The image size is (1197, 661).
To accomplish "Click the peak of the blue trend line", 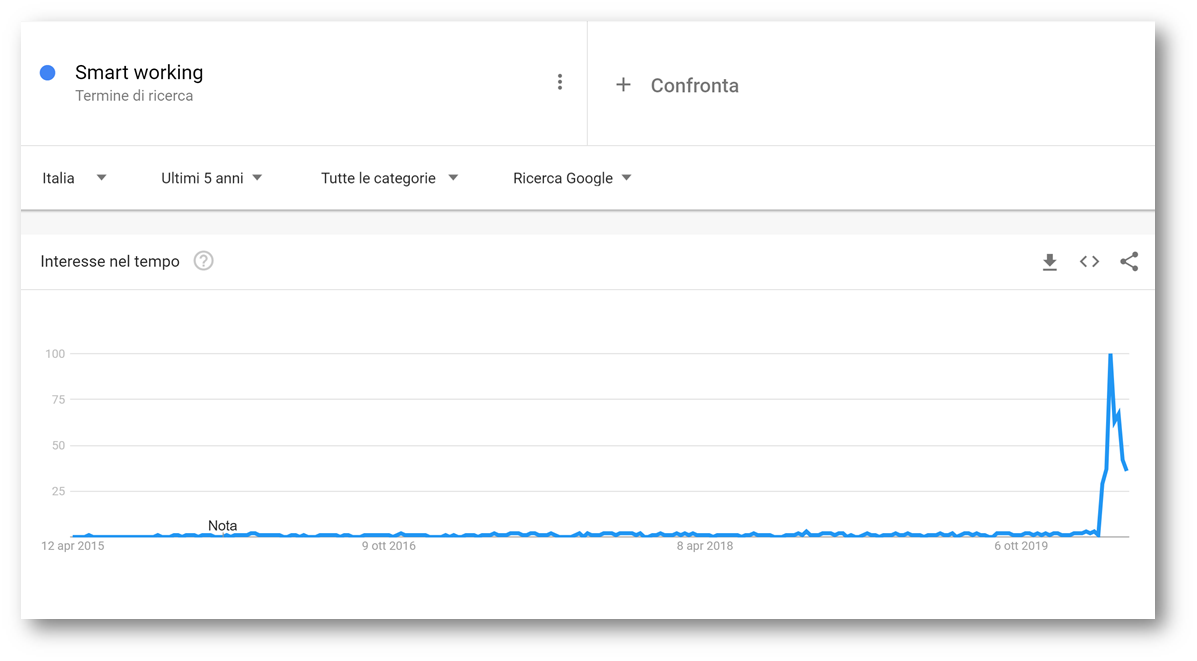I will pos(1110,355).
